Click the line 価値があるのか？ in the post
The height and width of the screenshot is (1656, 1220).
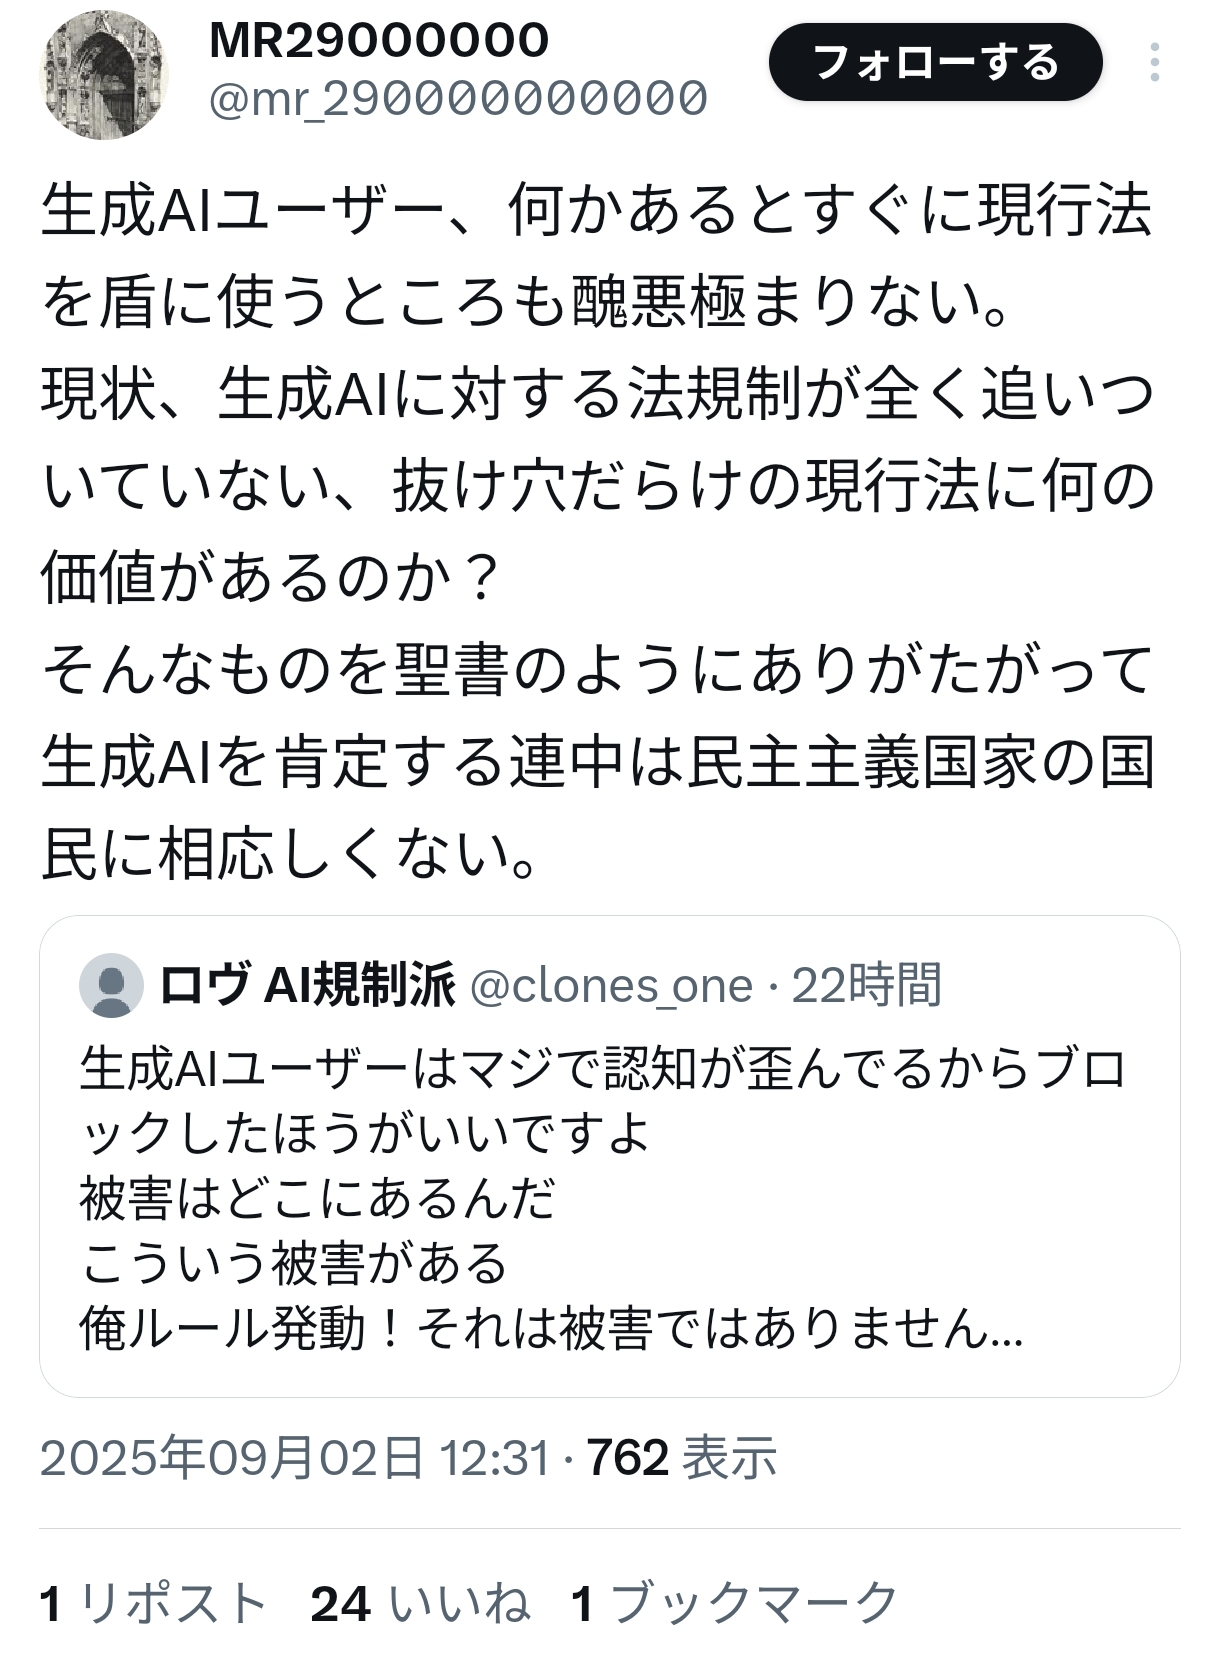click(270, 578)
